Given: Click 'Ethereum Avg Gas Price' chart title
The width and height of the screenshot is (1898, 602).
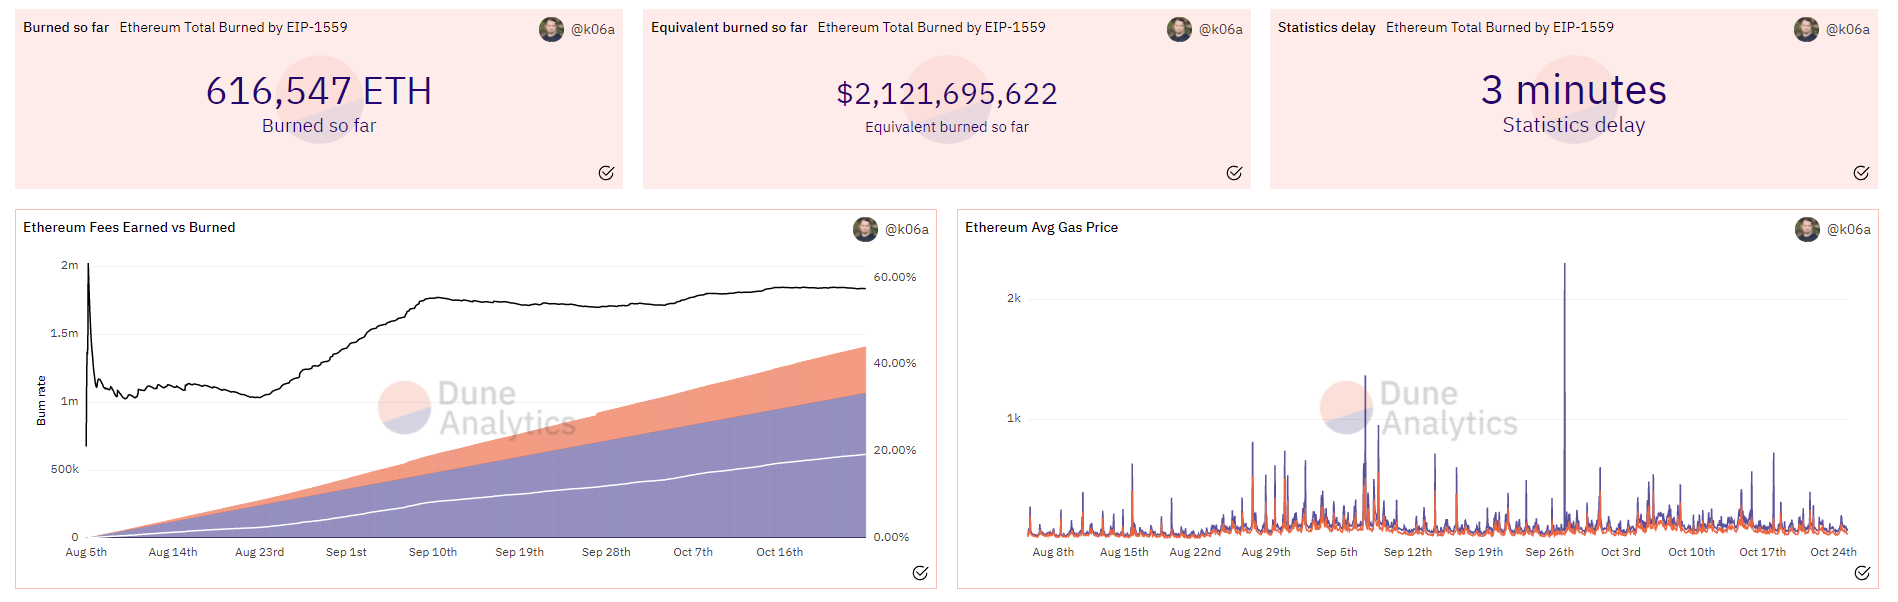Looking at the screenshot, I should pos(1042,227).
